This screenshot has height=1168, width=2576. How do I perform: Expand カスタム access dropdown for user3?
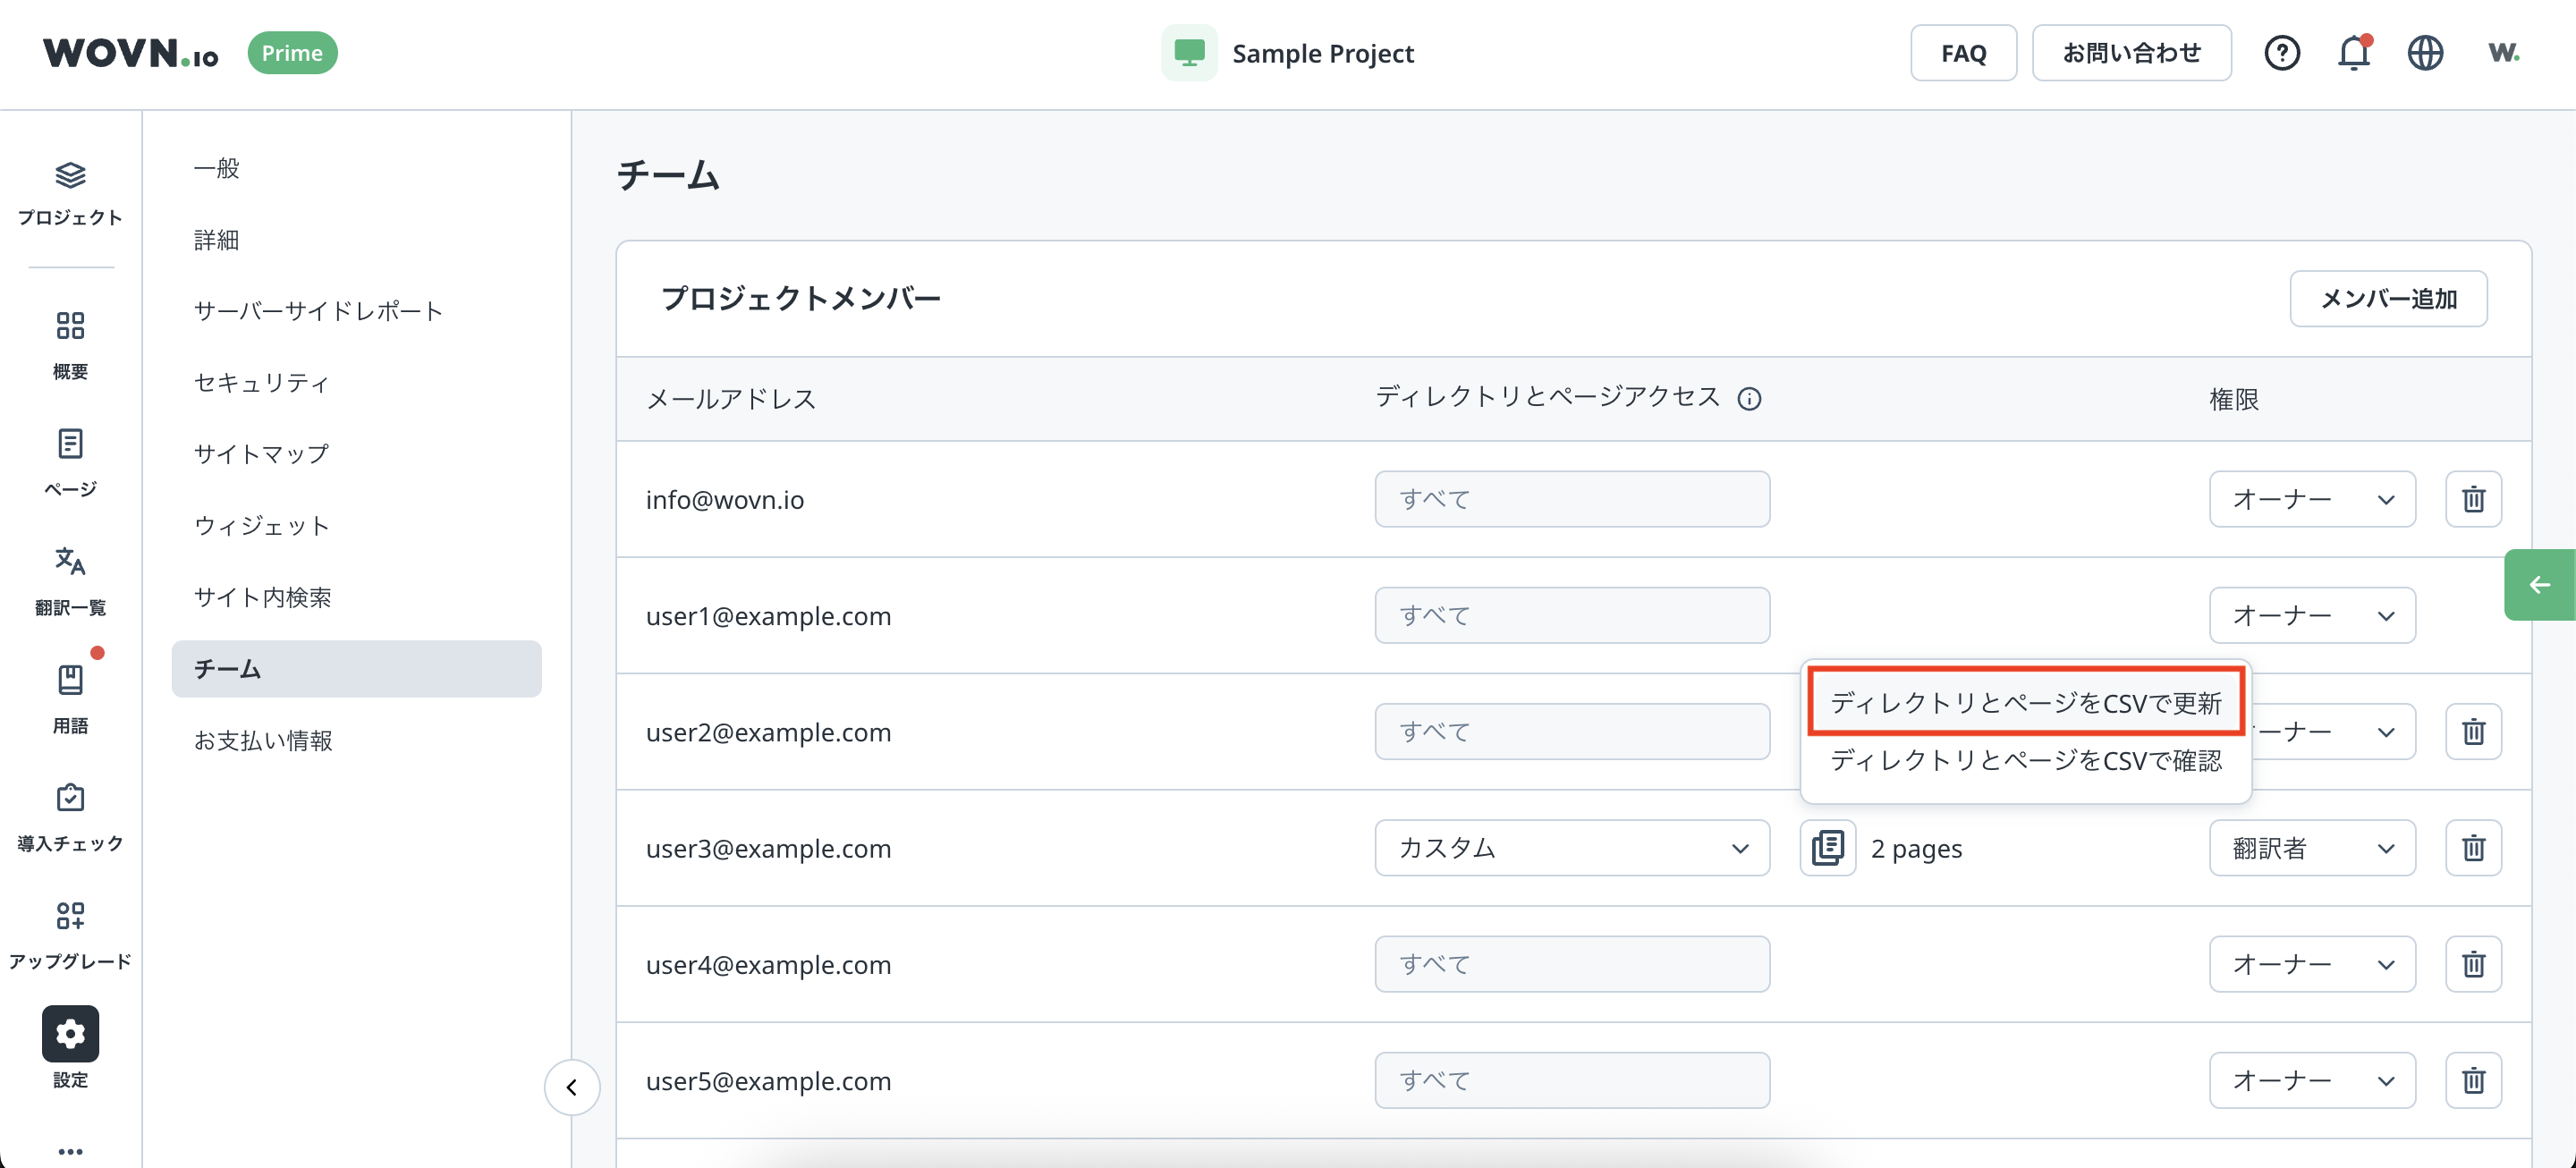coord(1572,848)
